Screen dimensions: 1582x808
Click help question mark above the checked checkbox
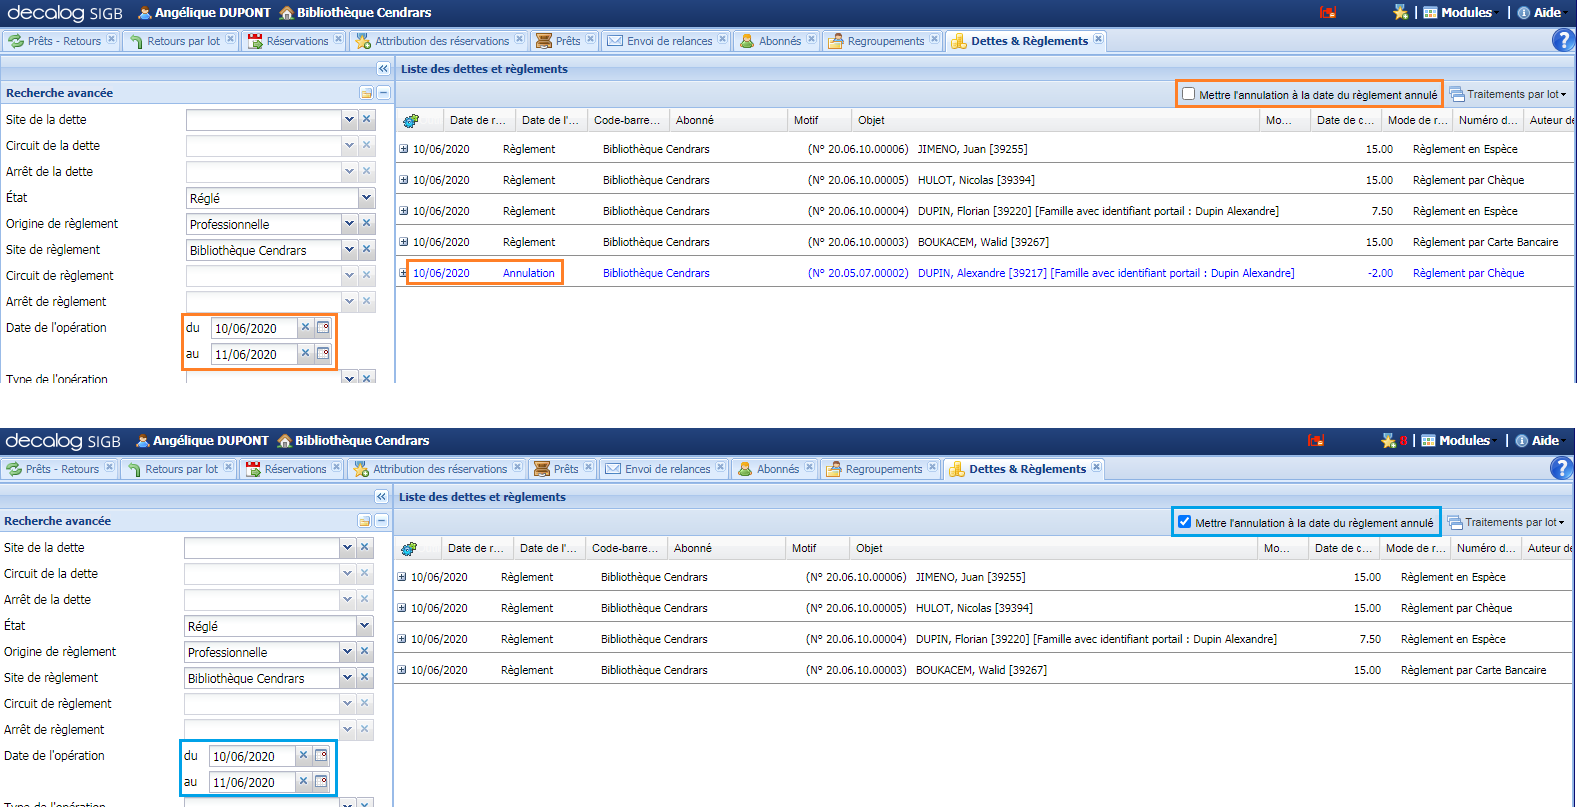point(1561,468)
